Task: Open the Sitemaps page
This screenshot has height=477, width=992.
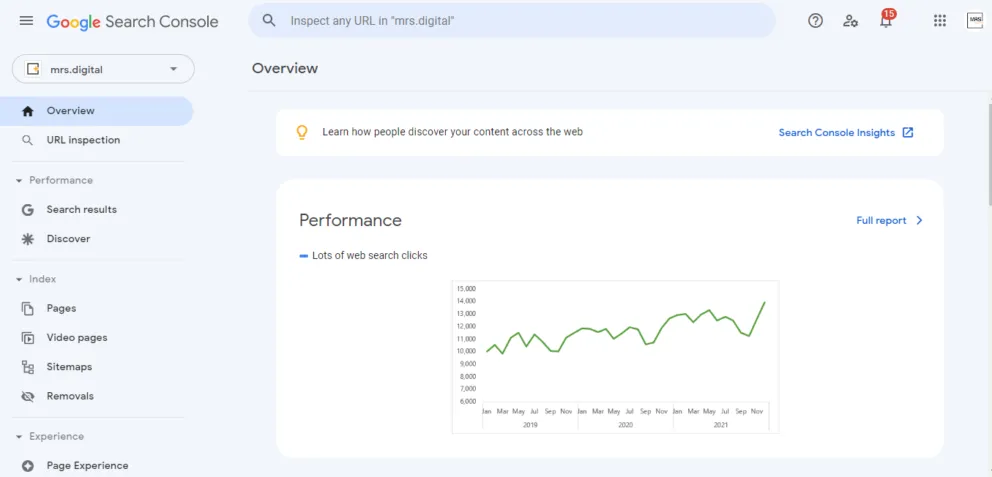Action: coord(69,367)
